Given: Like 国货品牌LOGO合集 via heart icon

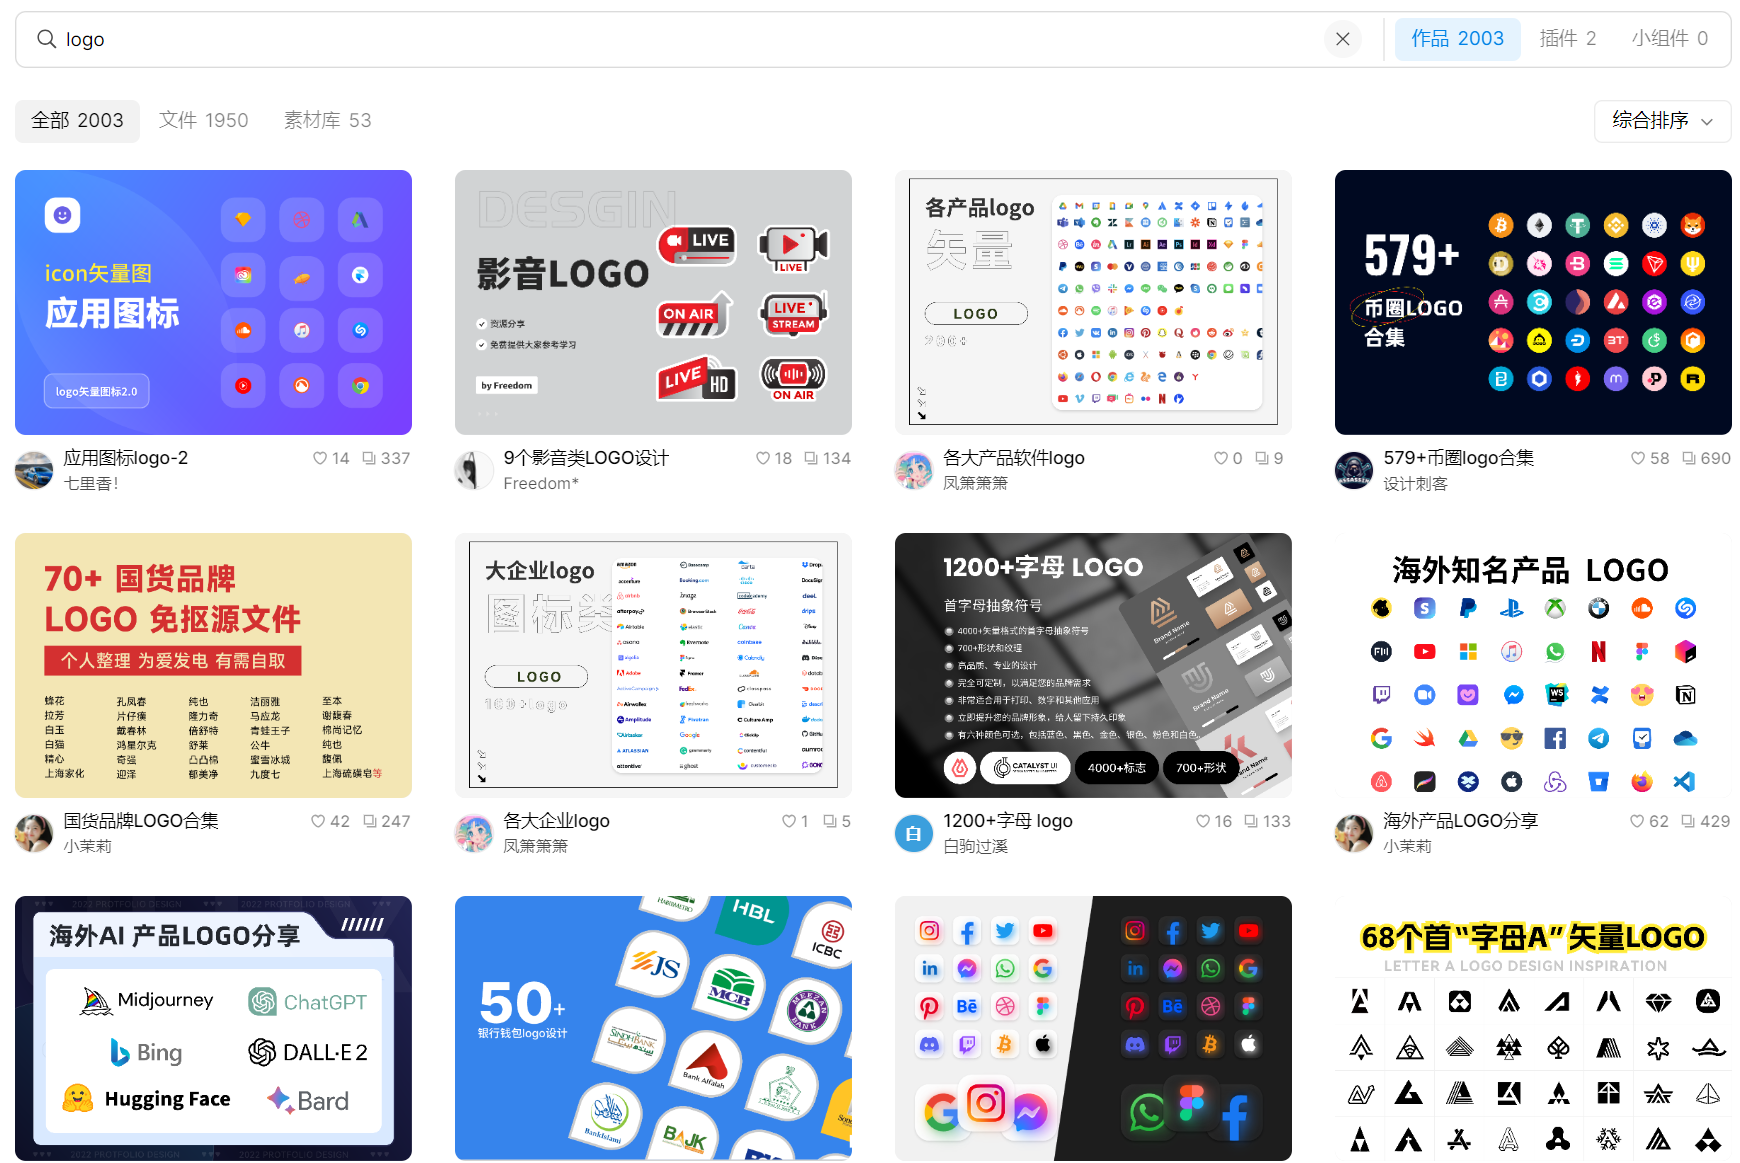Looking at the screenshot, I should [318, 821].
